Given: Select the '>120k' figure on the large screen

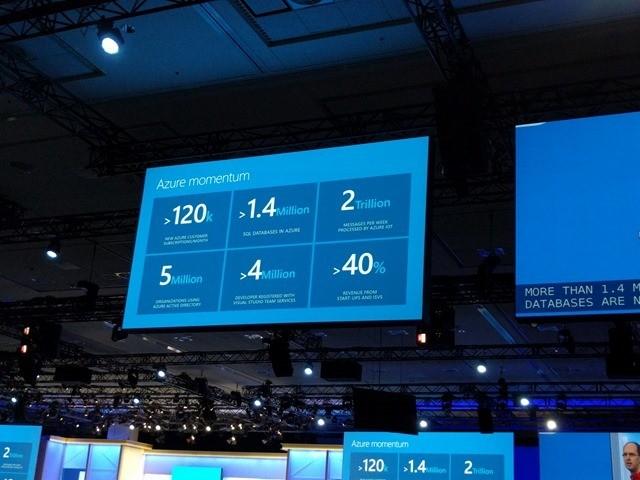Looking at the screenshot, I should 188,215.
